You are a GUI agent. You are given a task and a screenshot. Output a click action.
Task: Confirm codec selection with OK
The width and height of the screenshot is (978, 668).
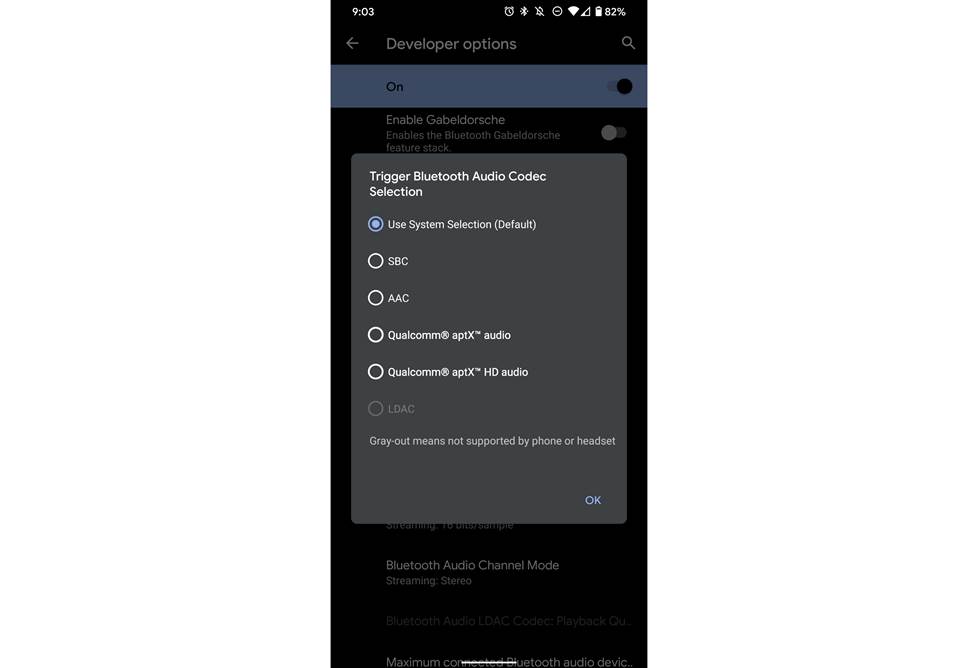point(593,500)
